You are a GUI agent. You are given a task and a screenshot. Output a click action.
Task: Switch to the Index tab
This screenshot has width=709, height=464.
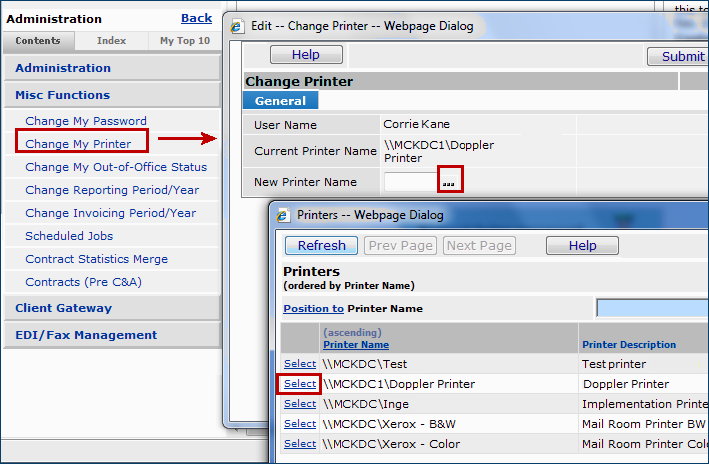click(111, 41)
